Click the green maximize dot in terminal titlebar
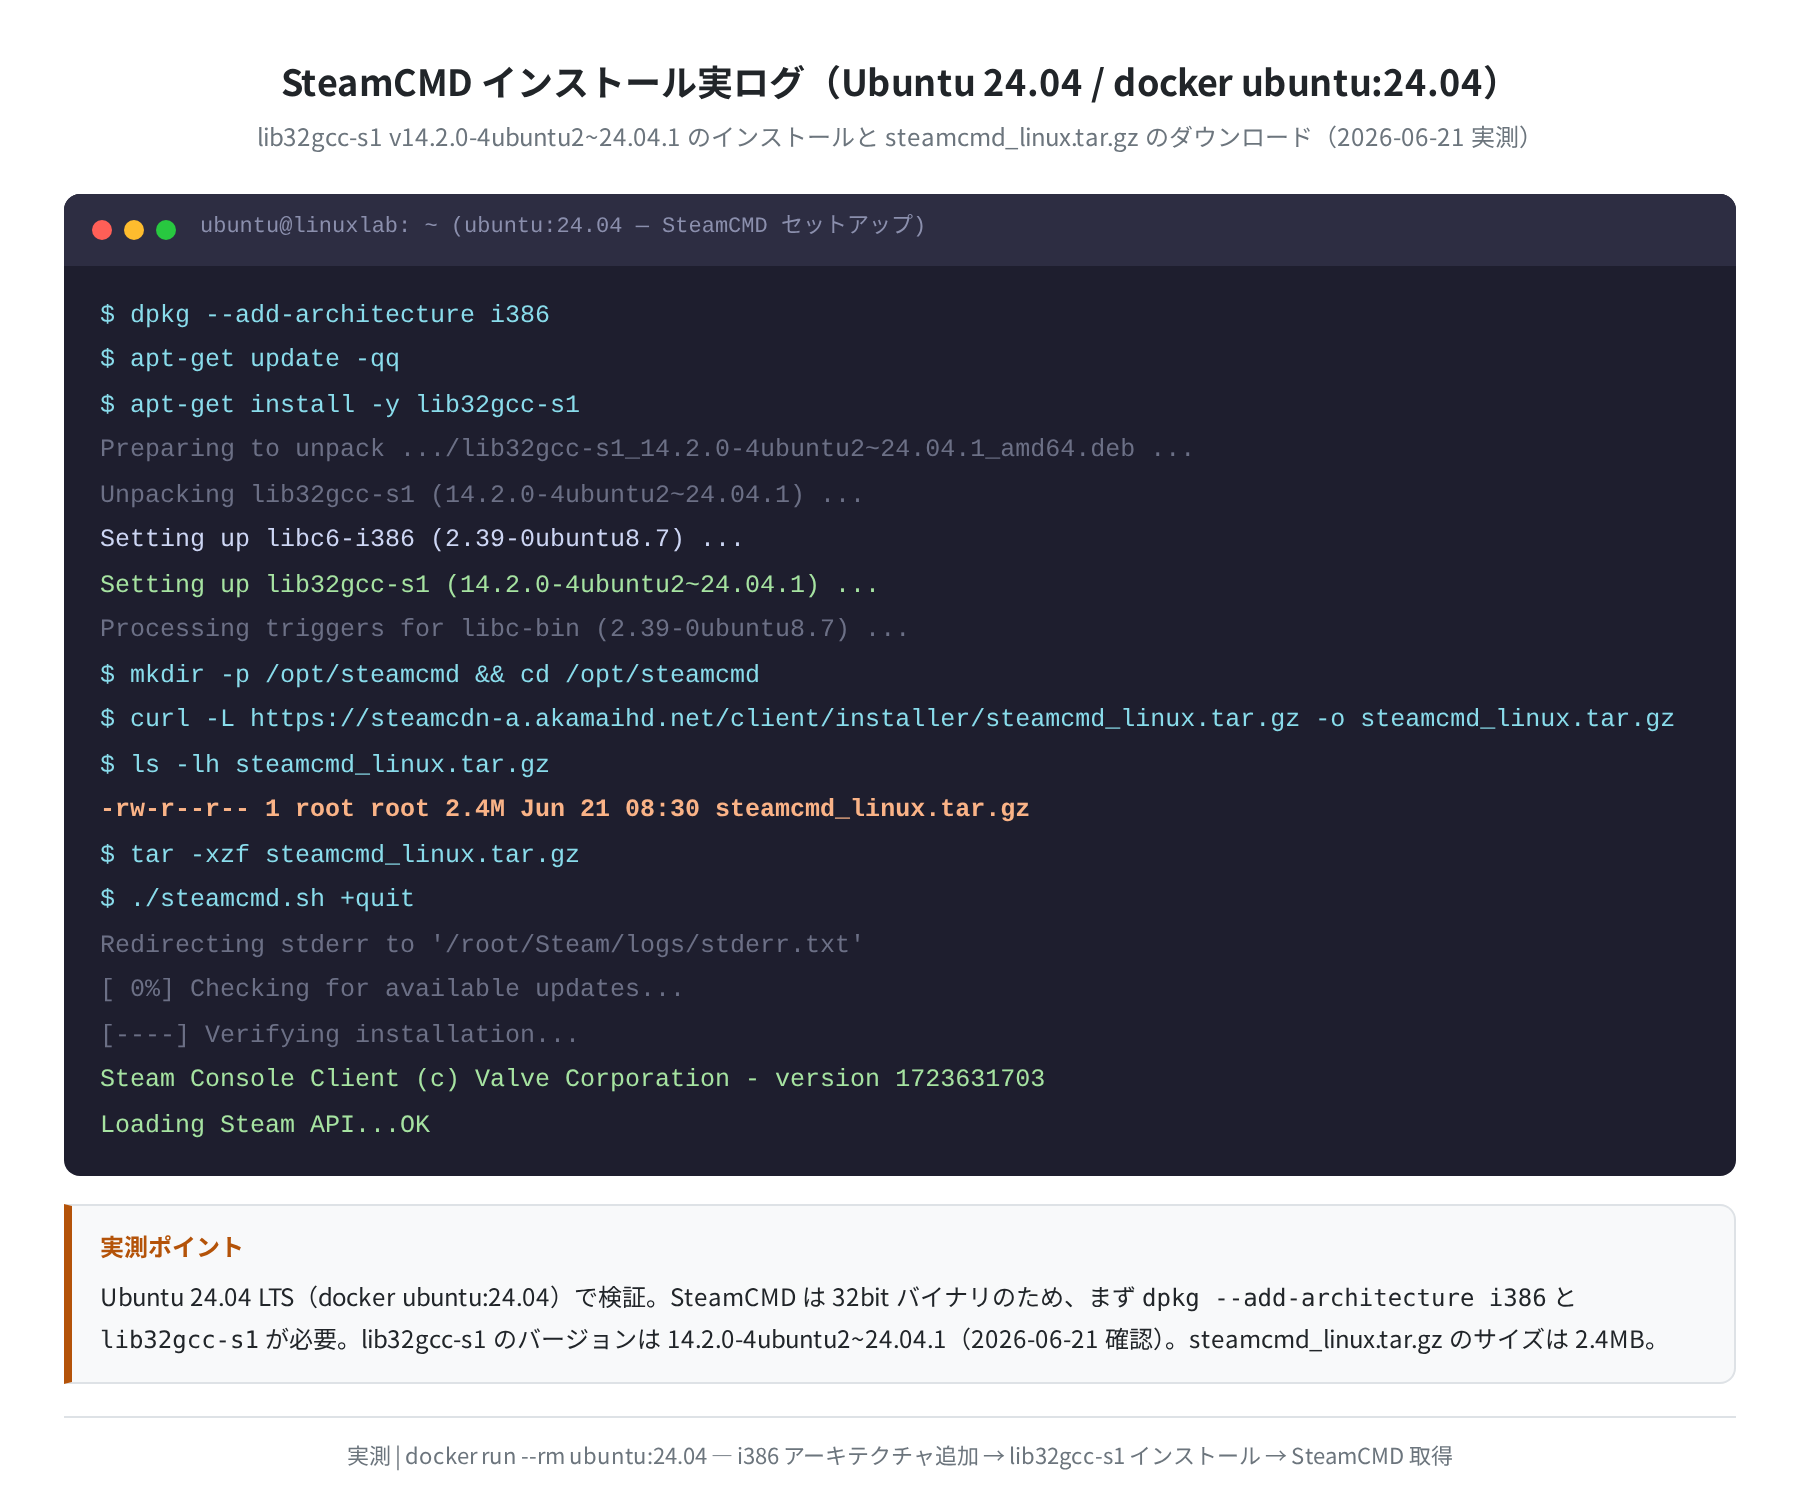The image size is (1800, 1510). pyautogui.click(x=166, y=230)
